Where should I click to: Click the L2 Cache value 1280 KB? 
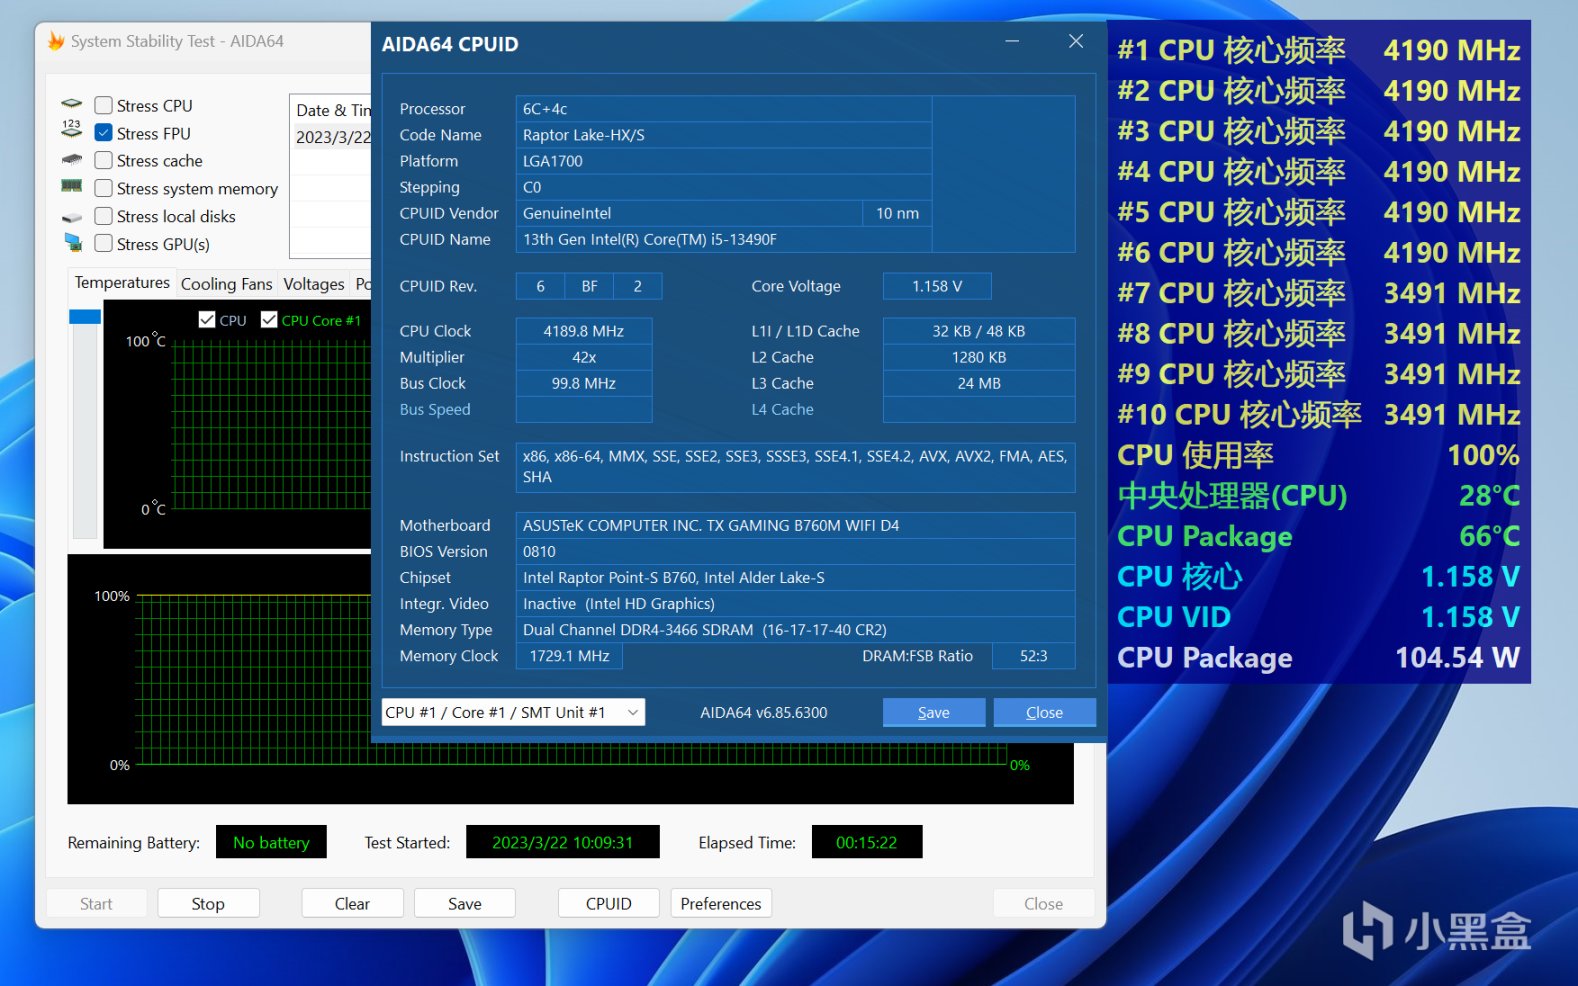pos(979,357)
